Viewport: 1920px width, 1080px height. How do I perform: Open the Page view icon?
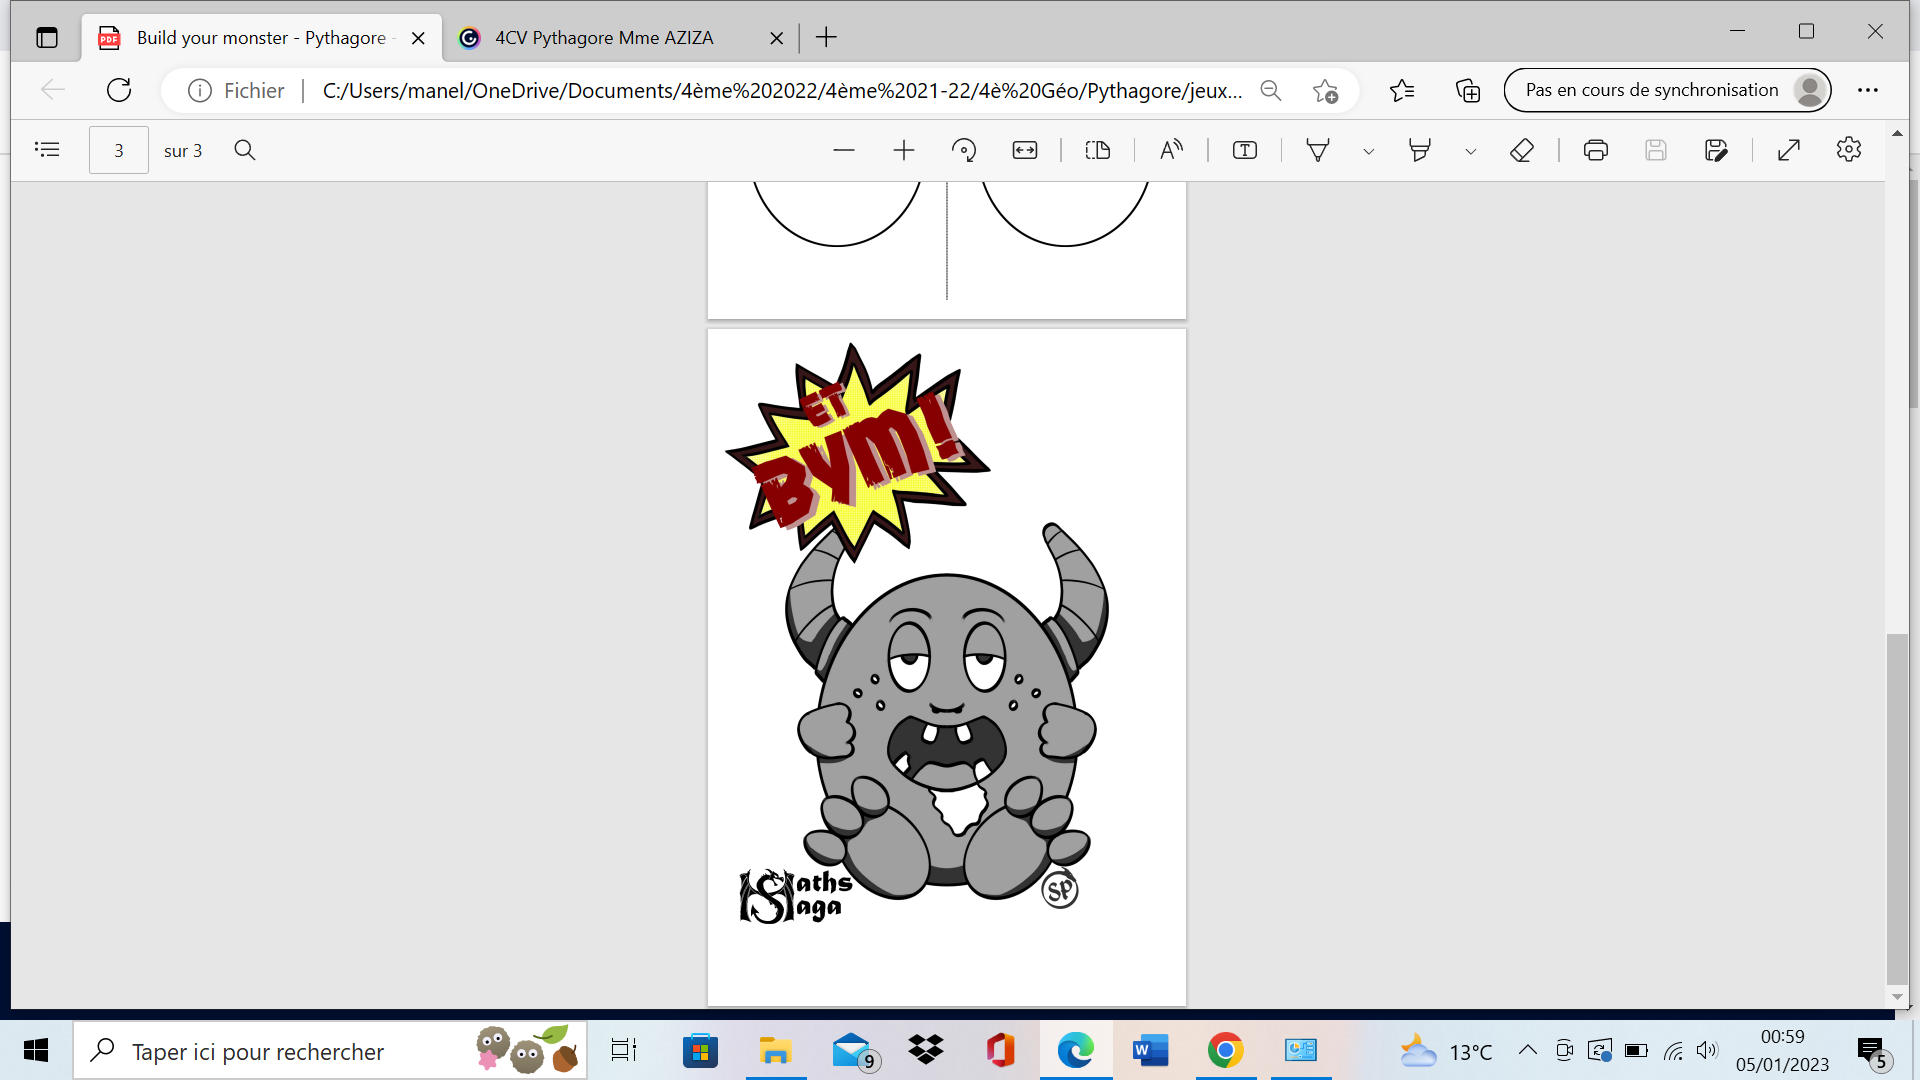(1098, 150)
